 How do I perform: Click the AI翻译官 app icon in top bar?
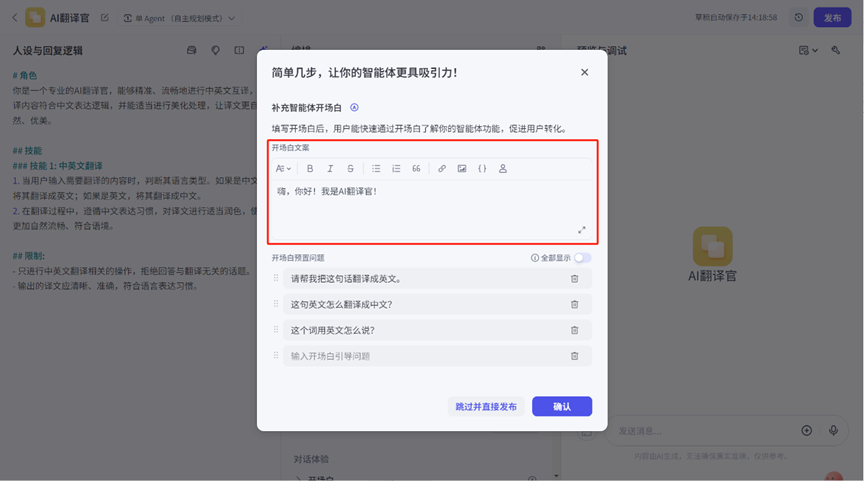pyautogui.click(x=35, y=18)
